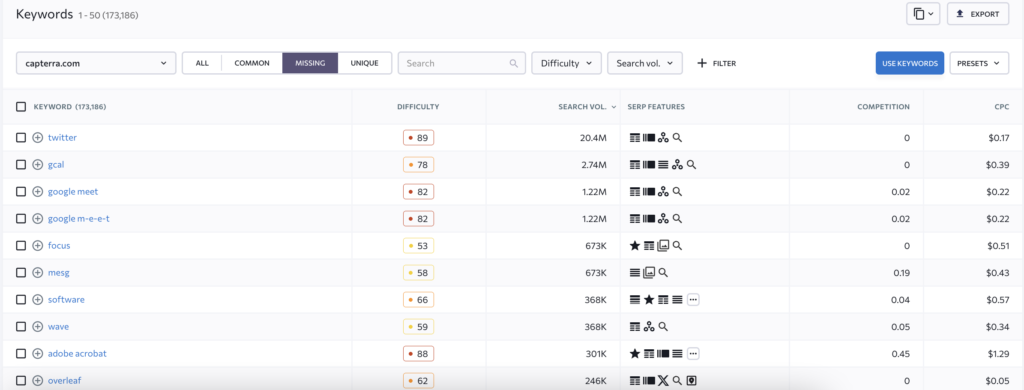Click into the Search input field
This screenshot has width=1024, height=390.
tap(461, 63)
